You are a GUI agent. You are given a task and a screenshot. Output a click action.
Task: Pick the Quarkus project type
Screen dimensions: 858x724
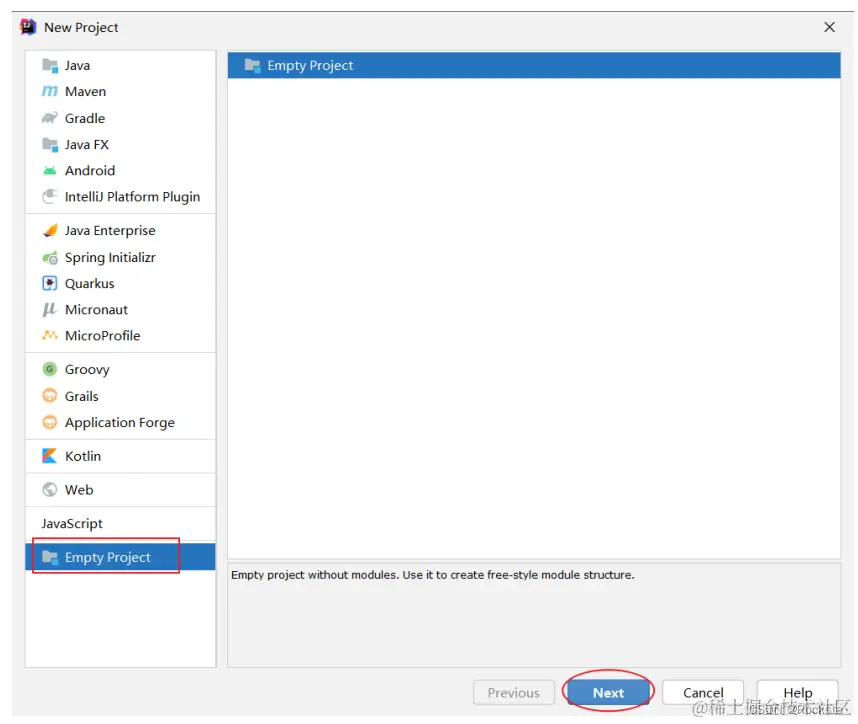[120, 283]
